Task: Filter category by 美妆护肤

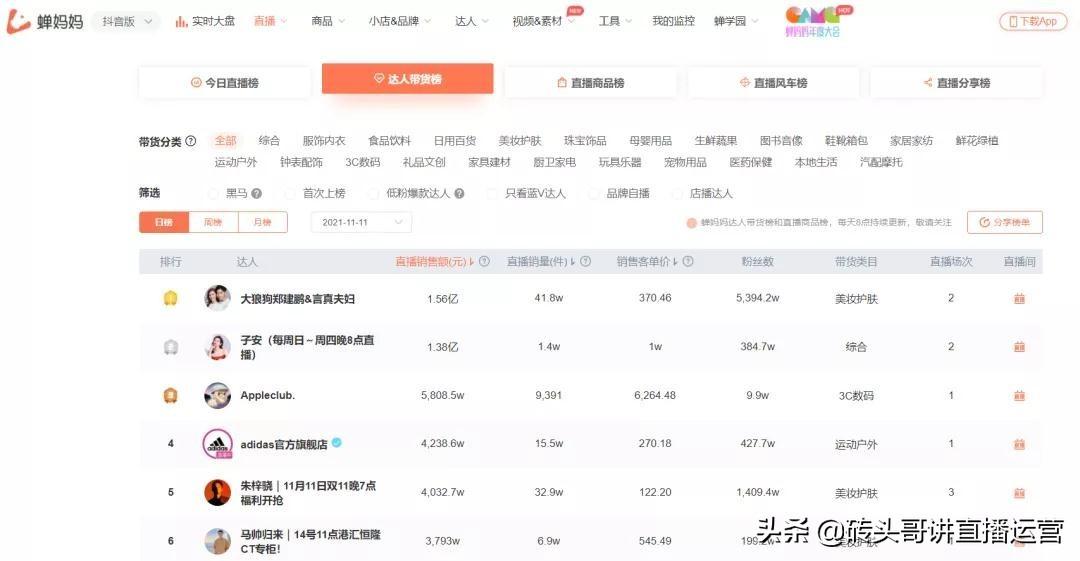Action: tap(520, 141)
